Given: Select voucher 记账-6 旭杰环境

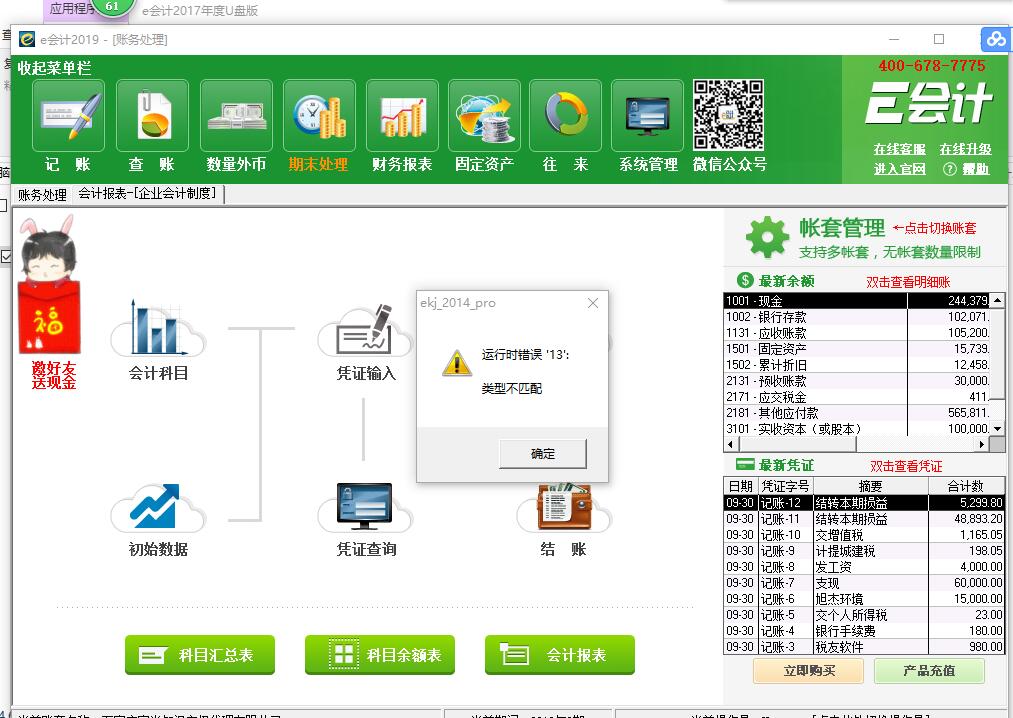Looking at the screenshot, I should (864, 598).
